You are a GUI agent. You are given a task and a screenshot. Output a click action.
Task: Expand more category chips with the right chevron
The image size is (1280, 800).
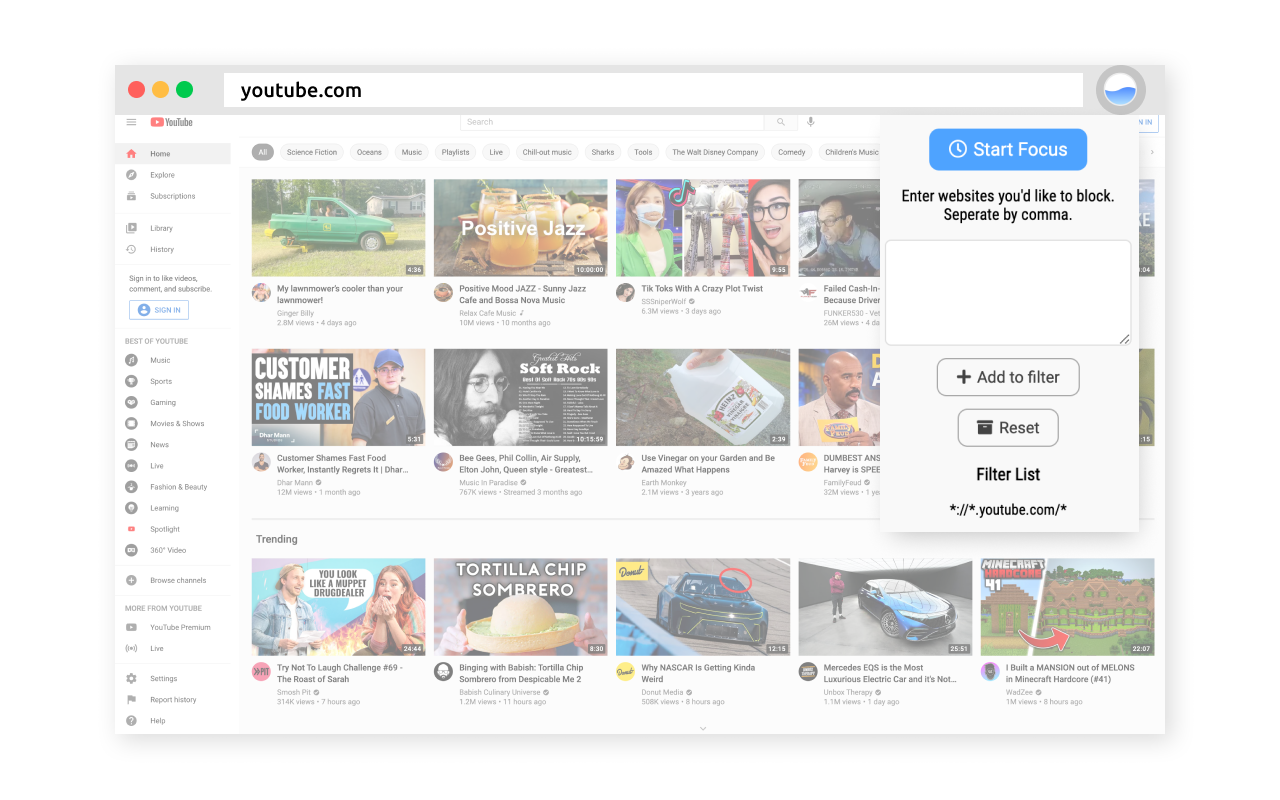pos(1152,151)
